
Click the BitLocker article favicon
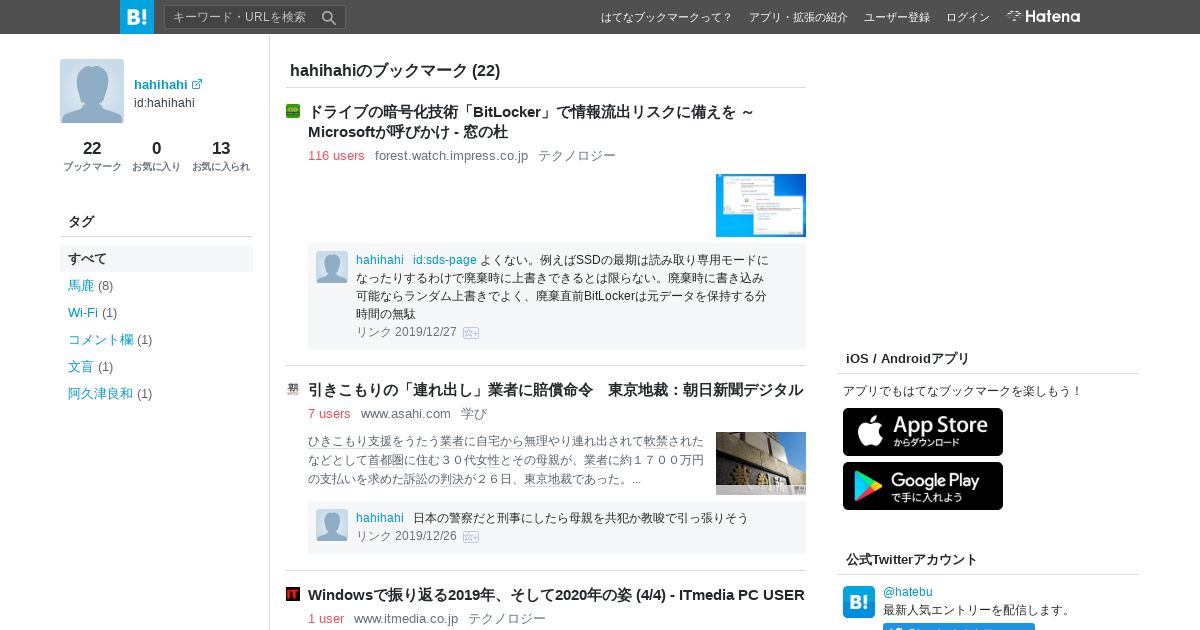[x=293, y=111]
